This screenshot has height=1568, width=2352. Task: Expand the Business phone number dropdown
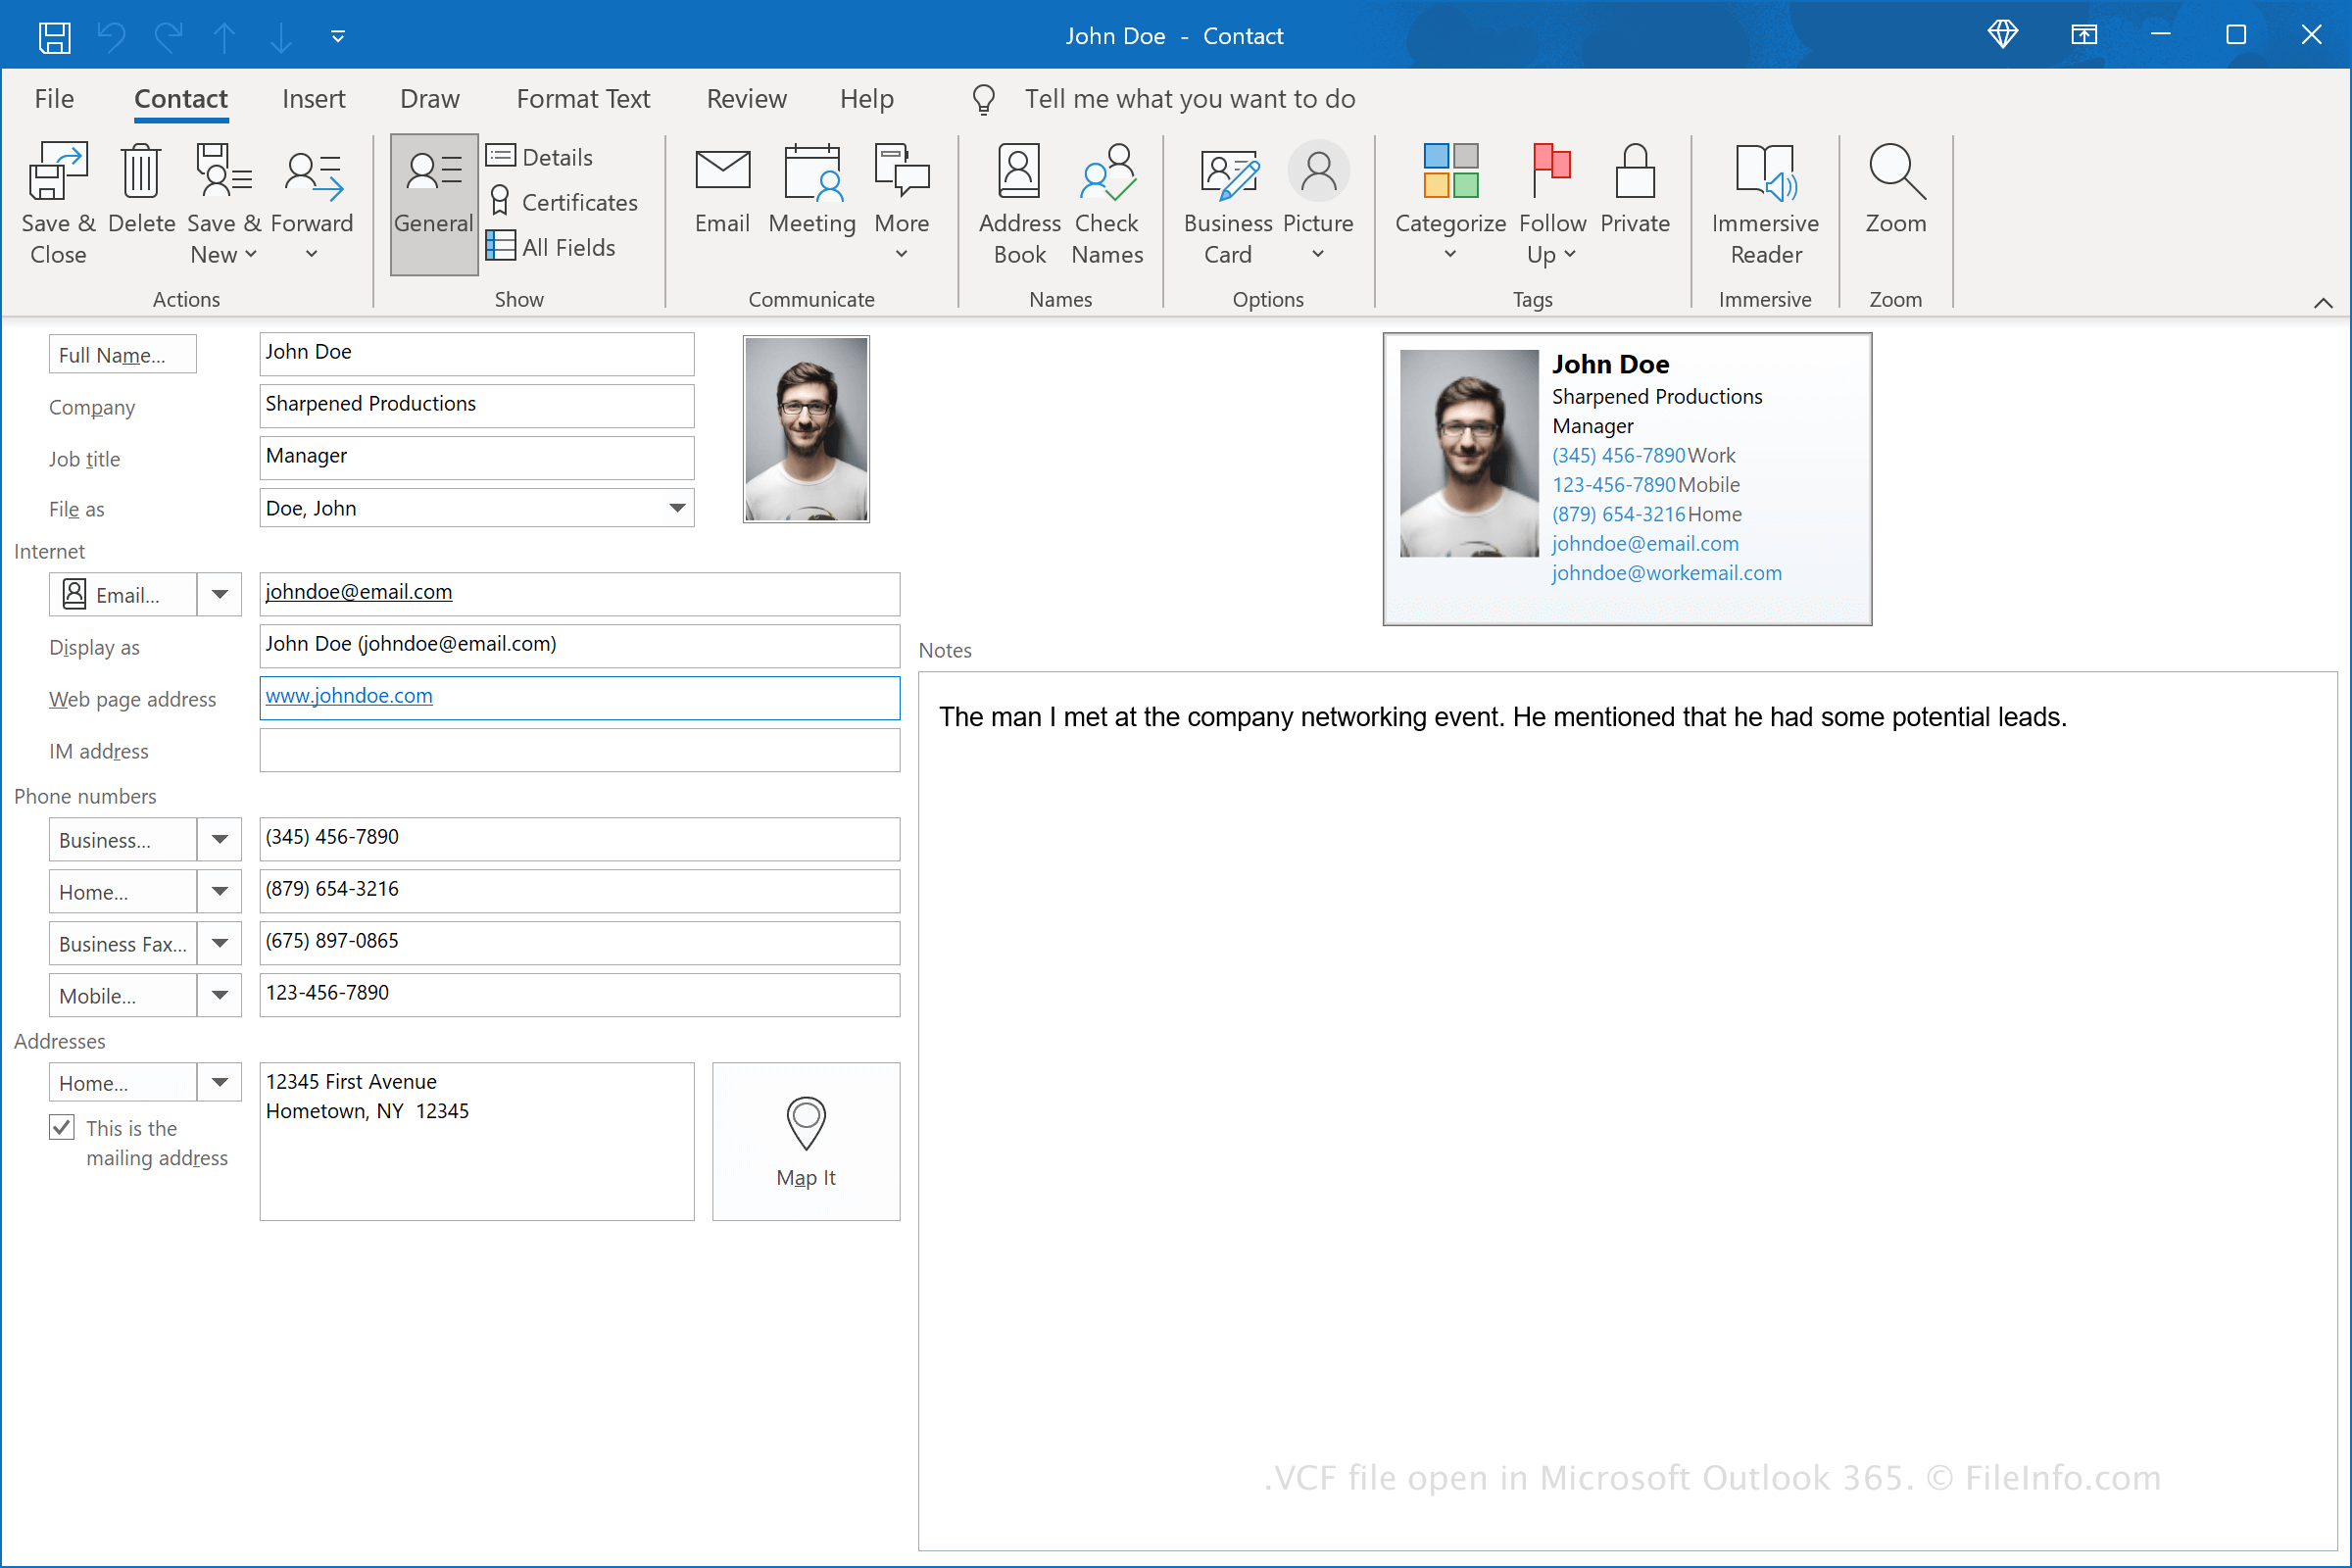[x=219, y=835]
